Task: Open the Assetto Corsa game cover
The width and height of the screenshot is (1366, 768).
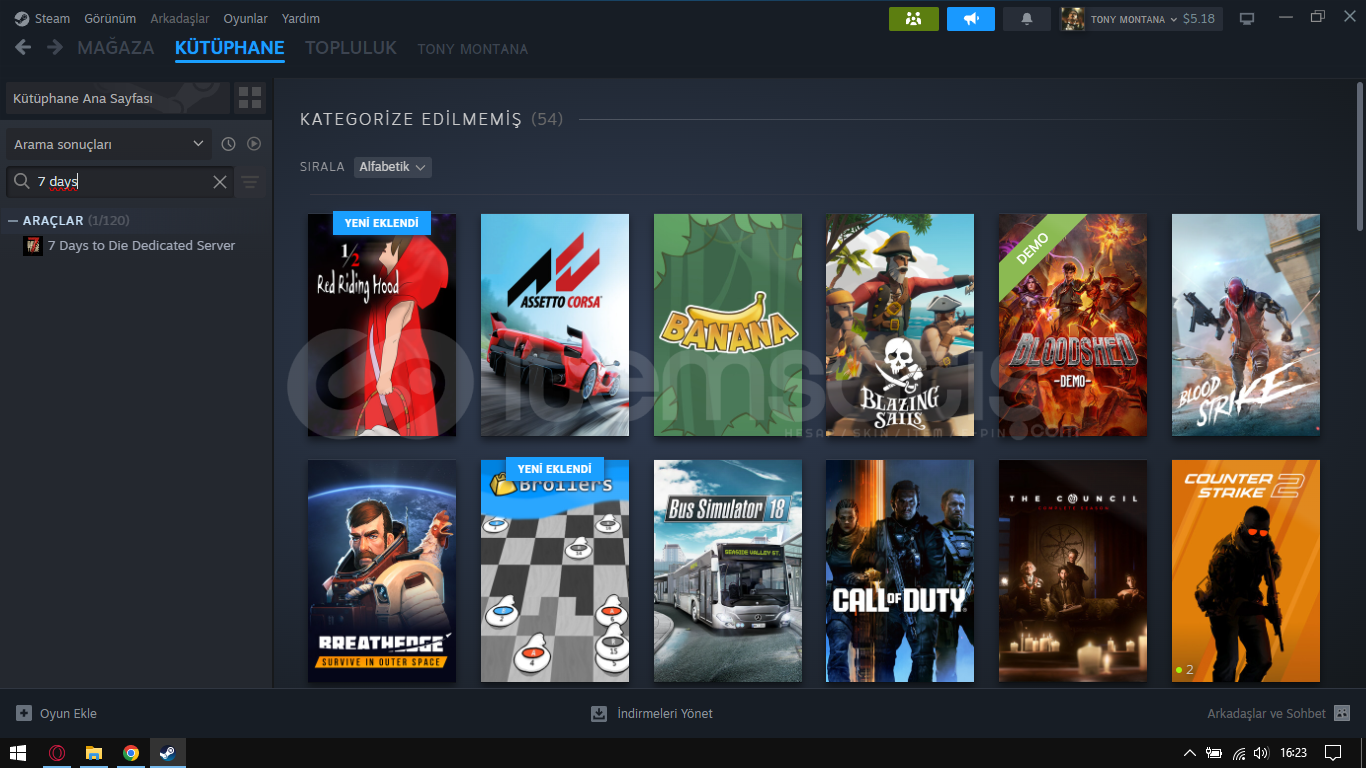Action: (x=555, y=325)
